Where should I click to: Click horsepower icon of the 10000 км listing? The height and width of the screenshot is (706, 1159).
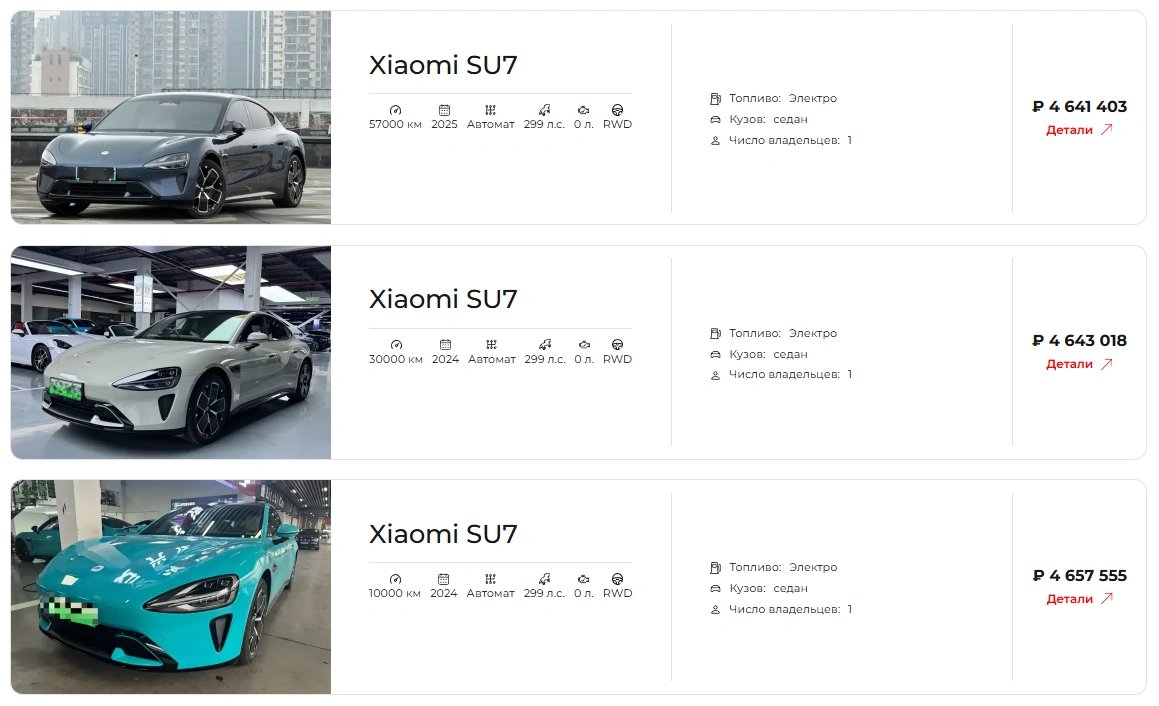click(544, 579)
